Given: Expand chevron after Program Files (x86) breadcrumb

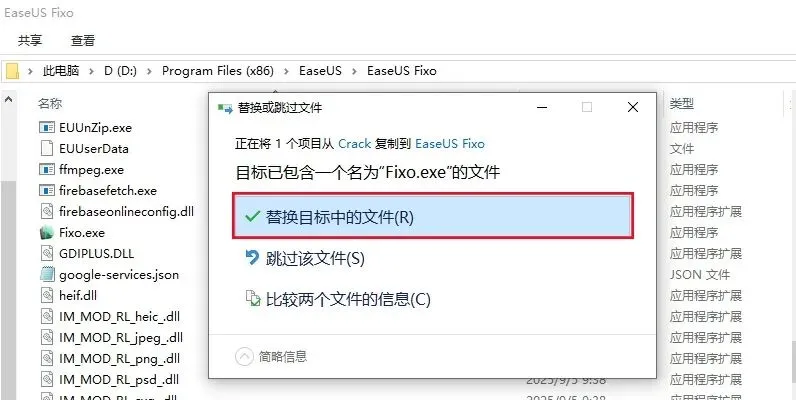Looking at the screenshot, I should 287,71.
